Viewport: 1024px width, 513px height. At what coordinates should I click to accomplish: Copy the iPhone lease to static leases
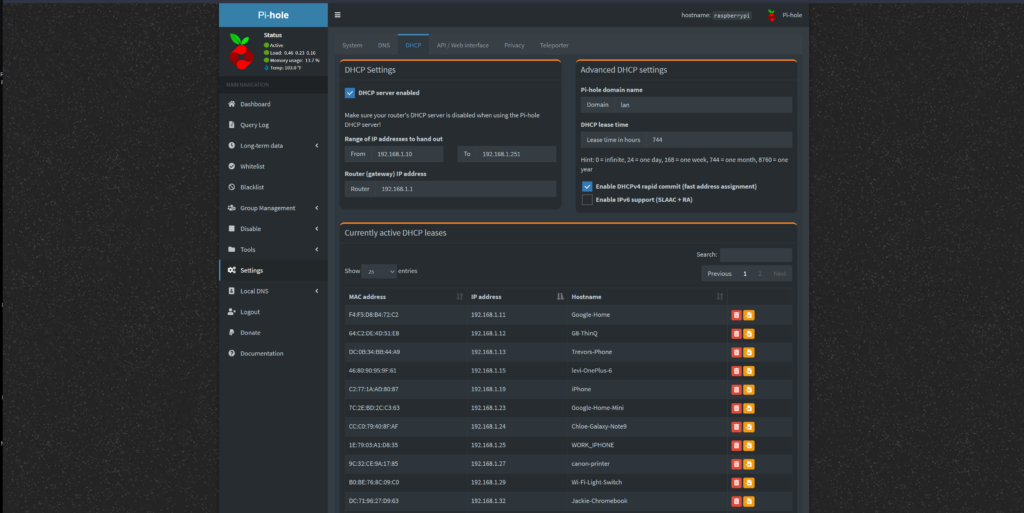click(749, 390)
